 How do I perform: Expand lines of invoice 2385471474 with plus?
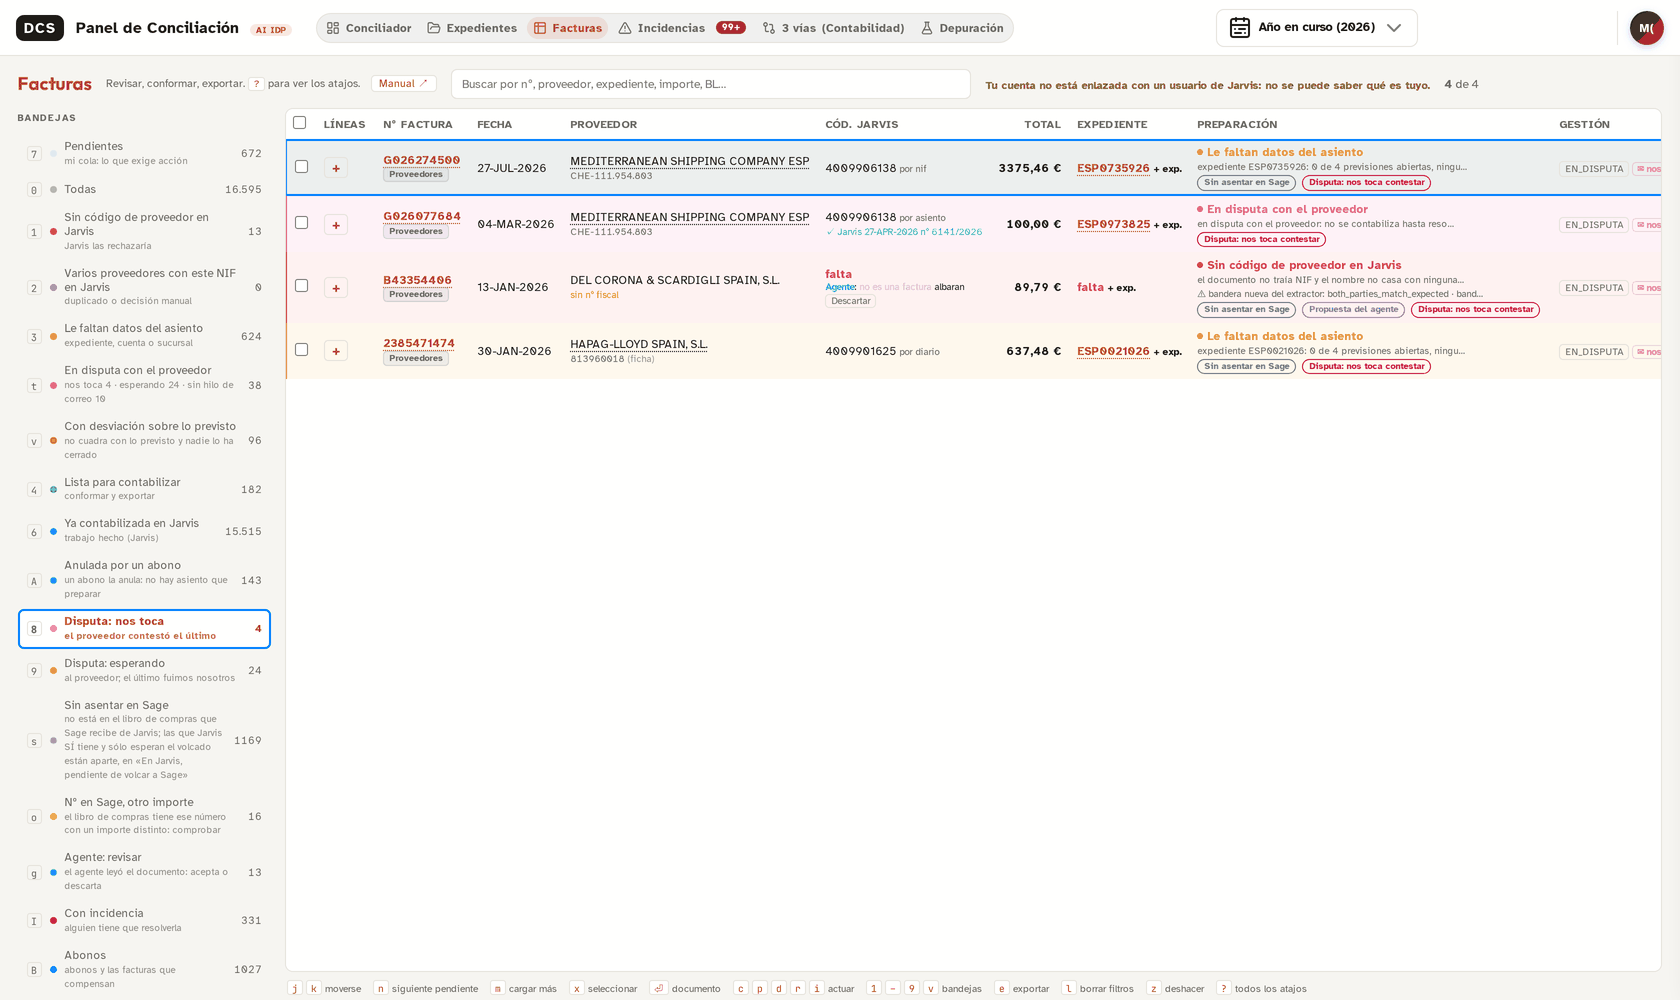pyautogui.click(x=336, y=352)
